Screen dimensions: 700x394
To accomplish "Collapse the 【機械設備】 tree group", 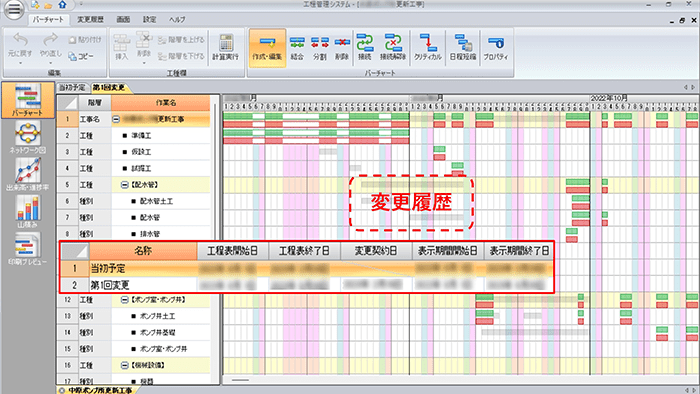I will coord(125,365).
